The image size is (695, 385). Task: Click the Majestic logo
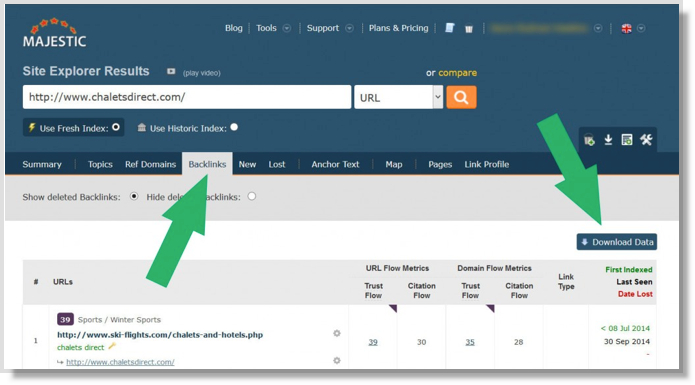[x=55, y=33]
